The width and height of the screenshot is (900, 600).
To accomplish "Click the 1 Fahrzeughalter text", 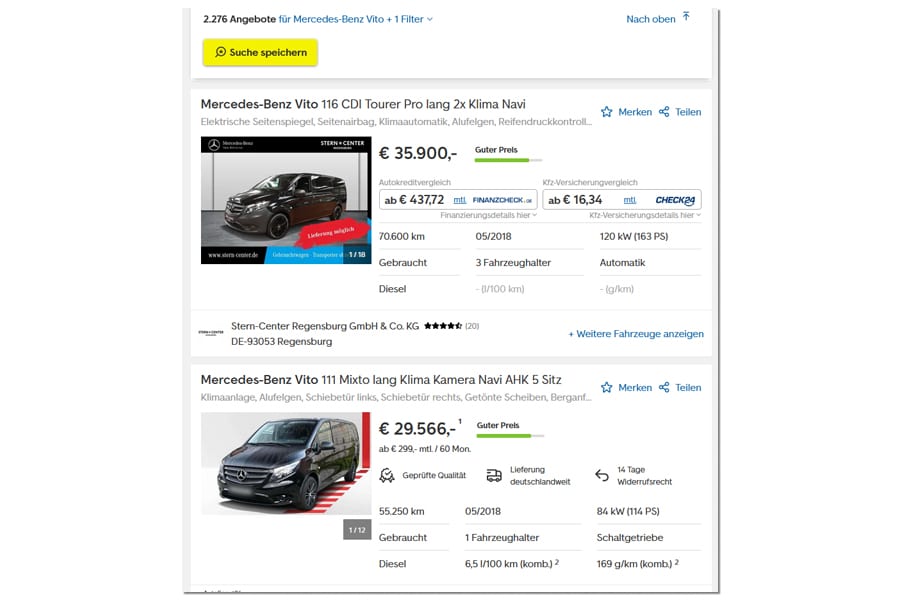I will coord(502,537).
